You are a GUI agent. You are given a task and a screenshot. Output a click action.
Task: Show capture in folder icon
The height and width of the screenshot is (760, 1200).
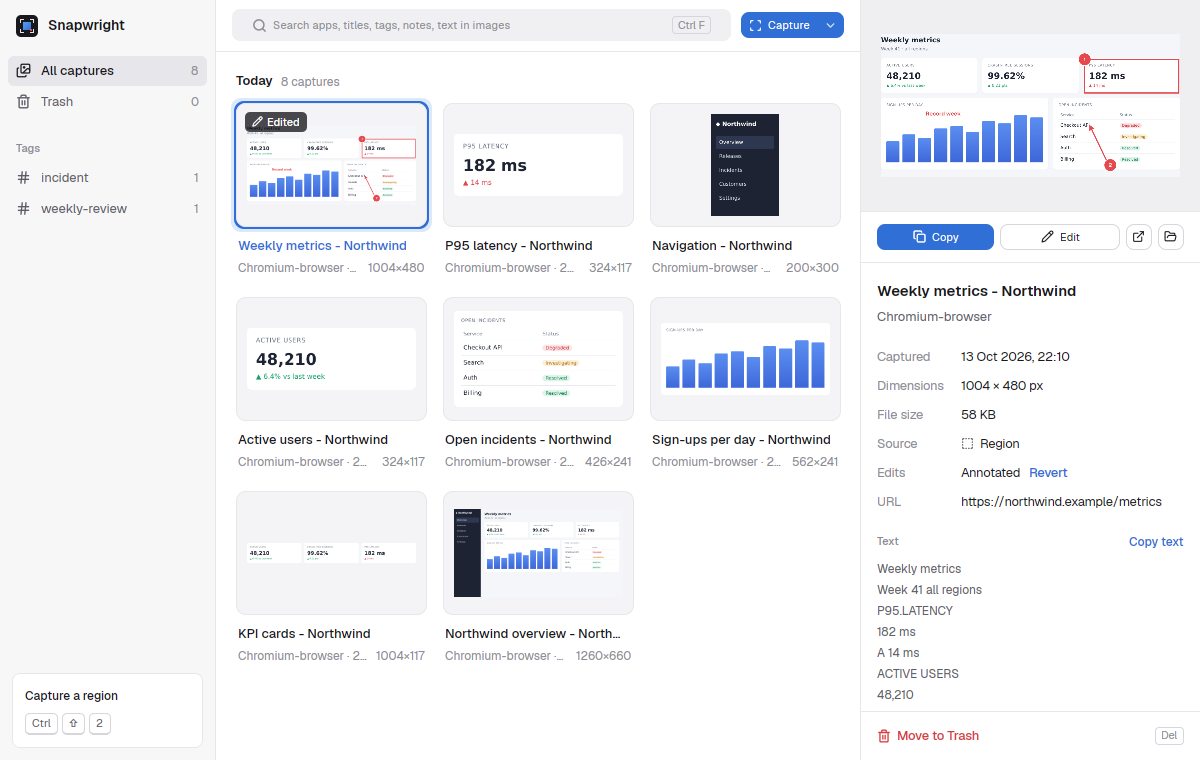click(1170, 237)
